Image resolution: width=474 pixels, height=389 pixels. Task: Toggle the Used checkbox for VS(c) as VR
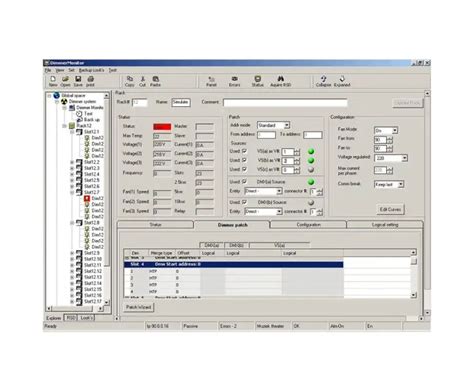coord(245,169)
